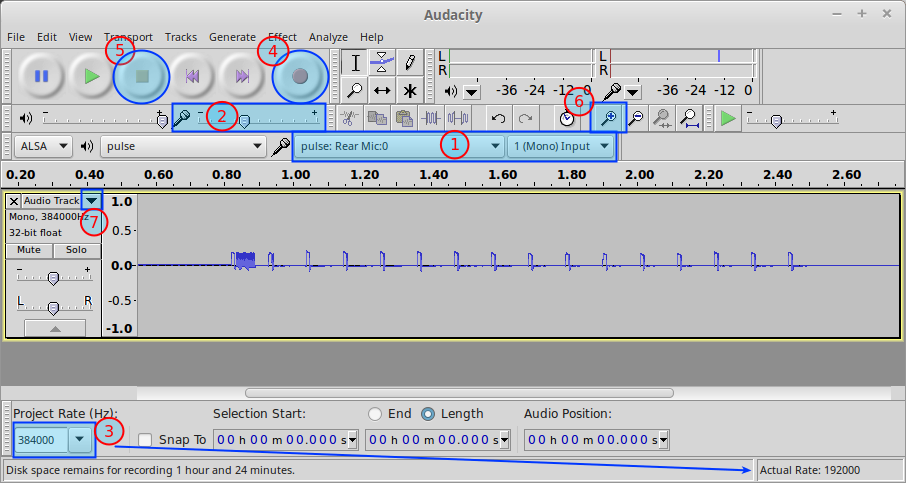
Task: Open the output meter options dropdown
Action: [472, 92]
